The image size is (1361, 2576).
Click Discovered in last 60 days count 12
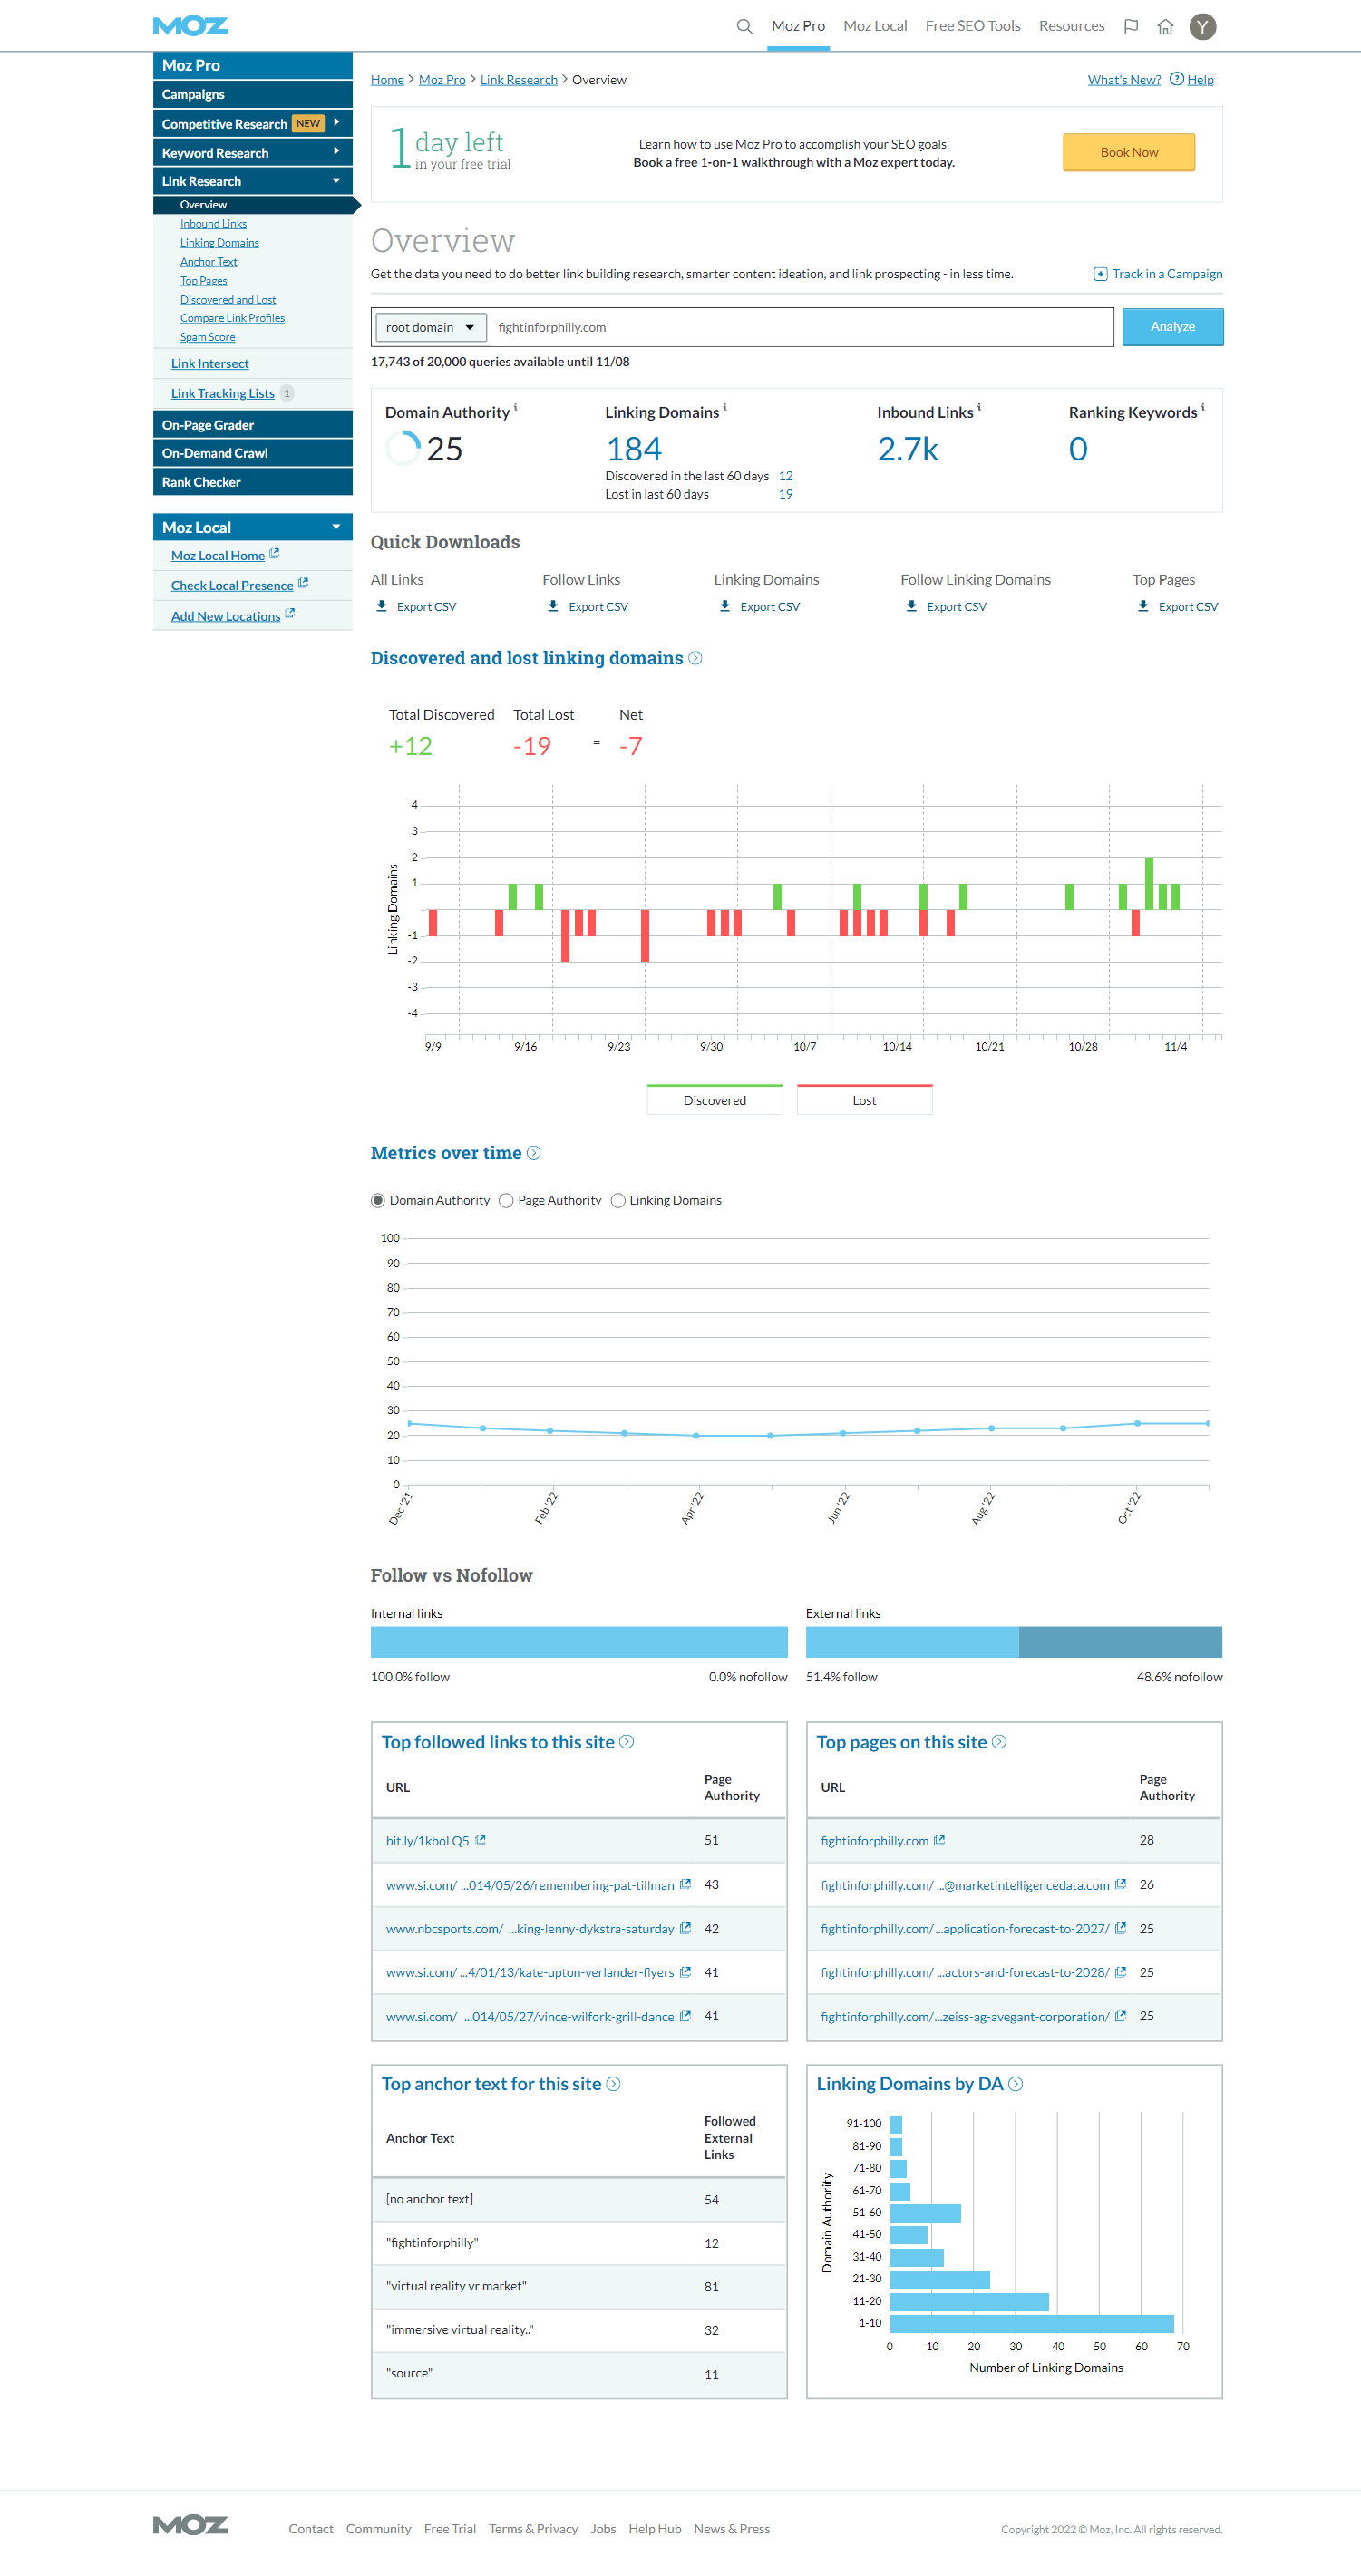[x=785, y=476]
